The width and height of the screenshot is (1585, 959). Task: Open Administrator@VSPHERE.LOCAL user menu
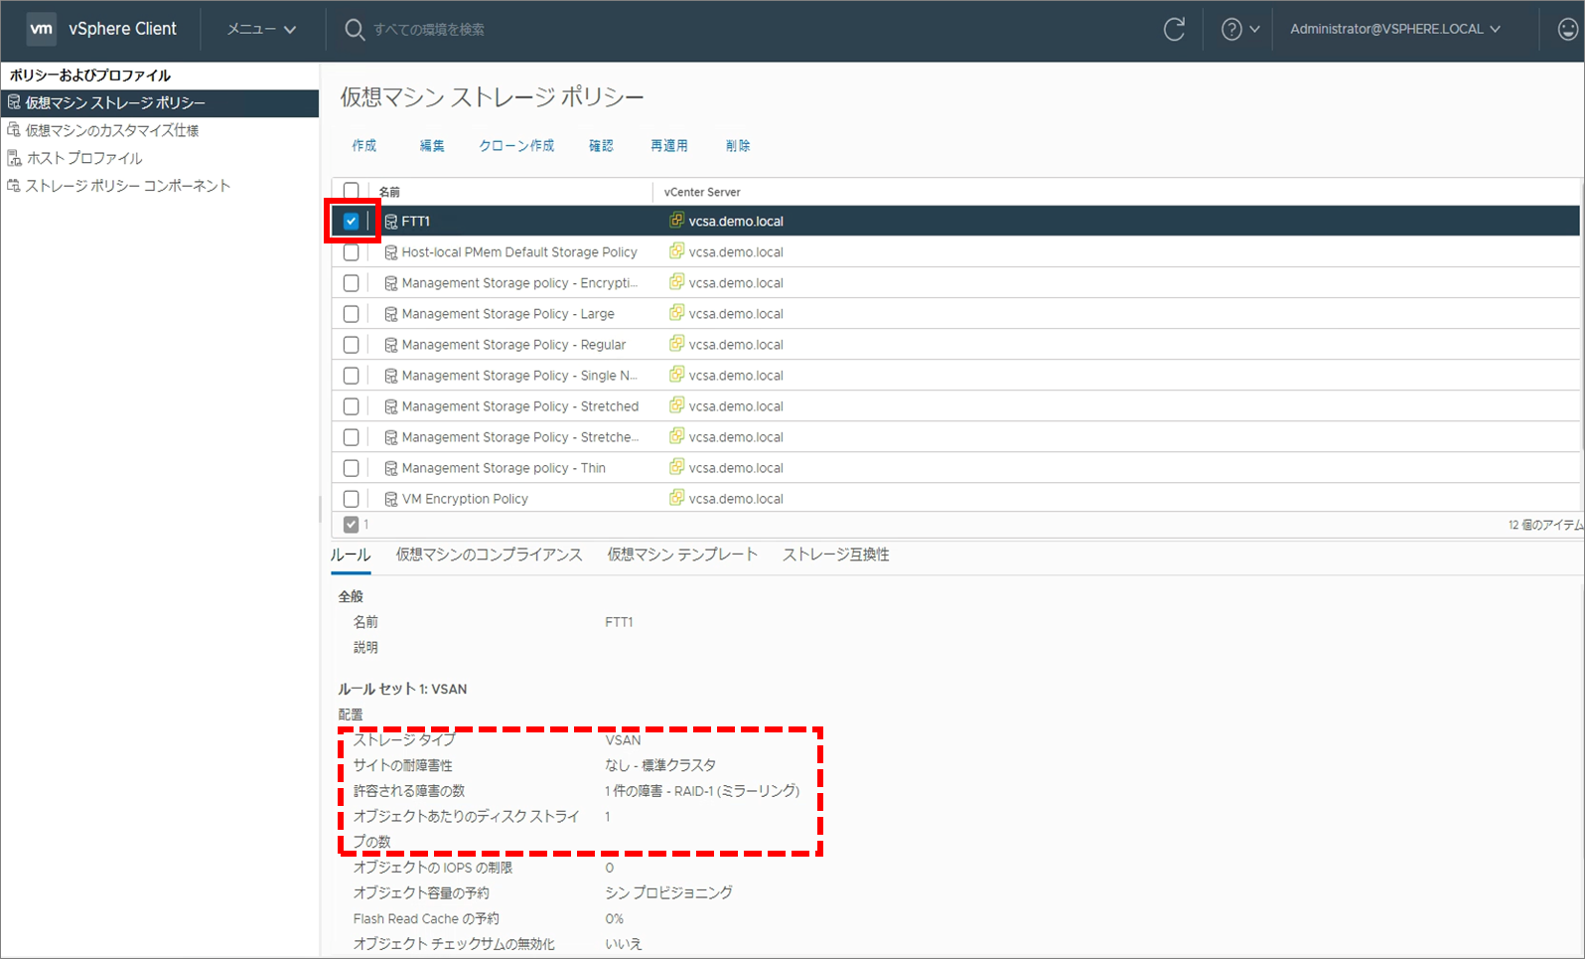pyautogui.click(x=1395, y=29)
